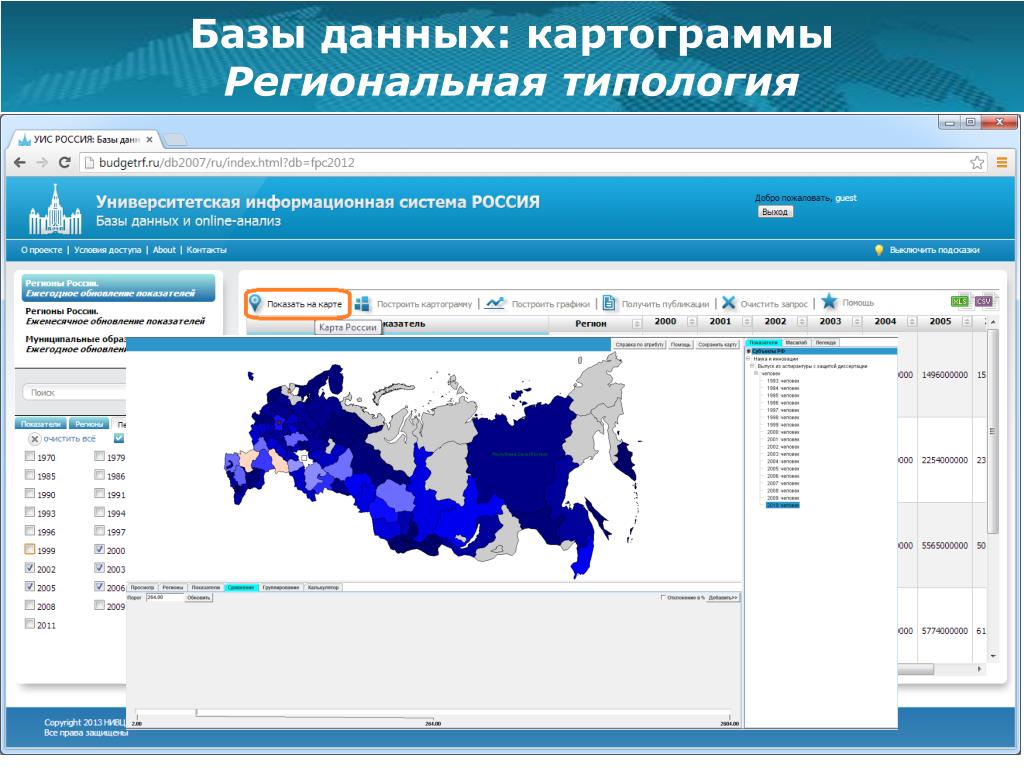1024x768 pixels.
Task: Bookmark the page with the star icon
Action: (976, 163)
